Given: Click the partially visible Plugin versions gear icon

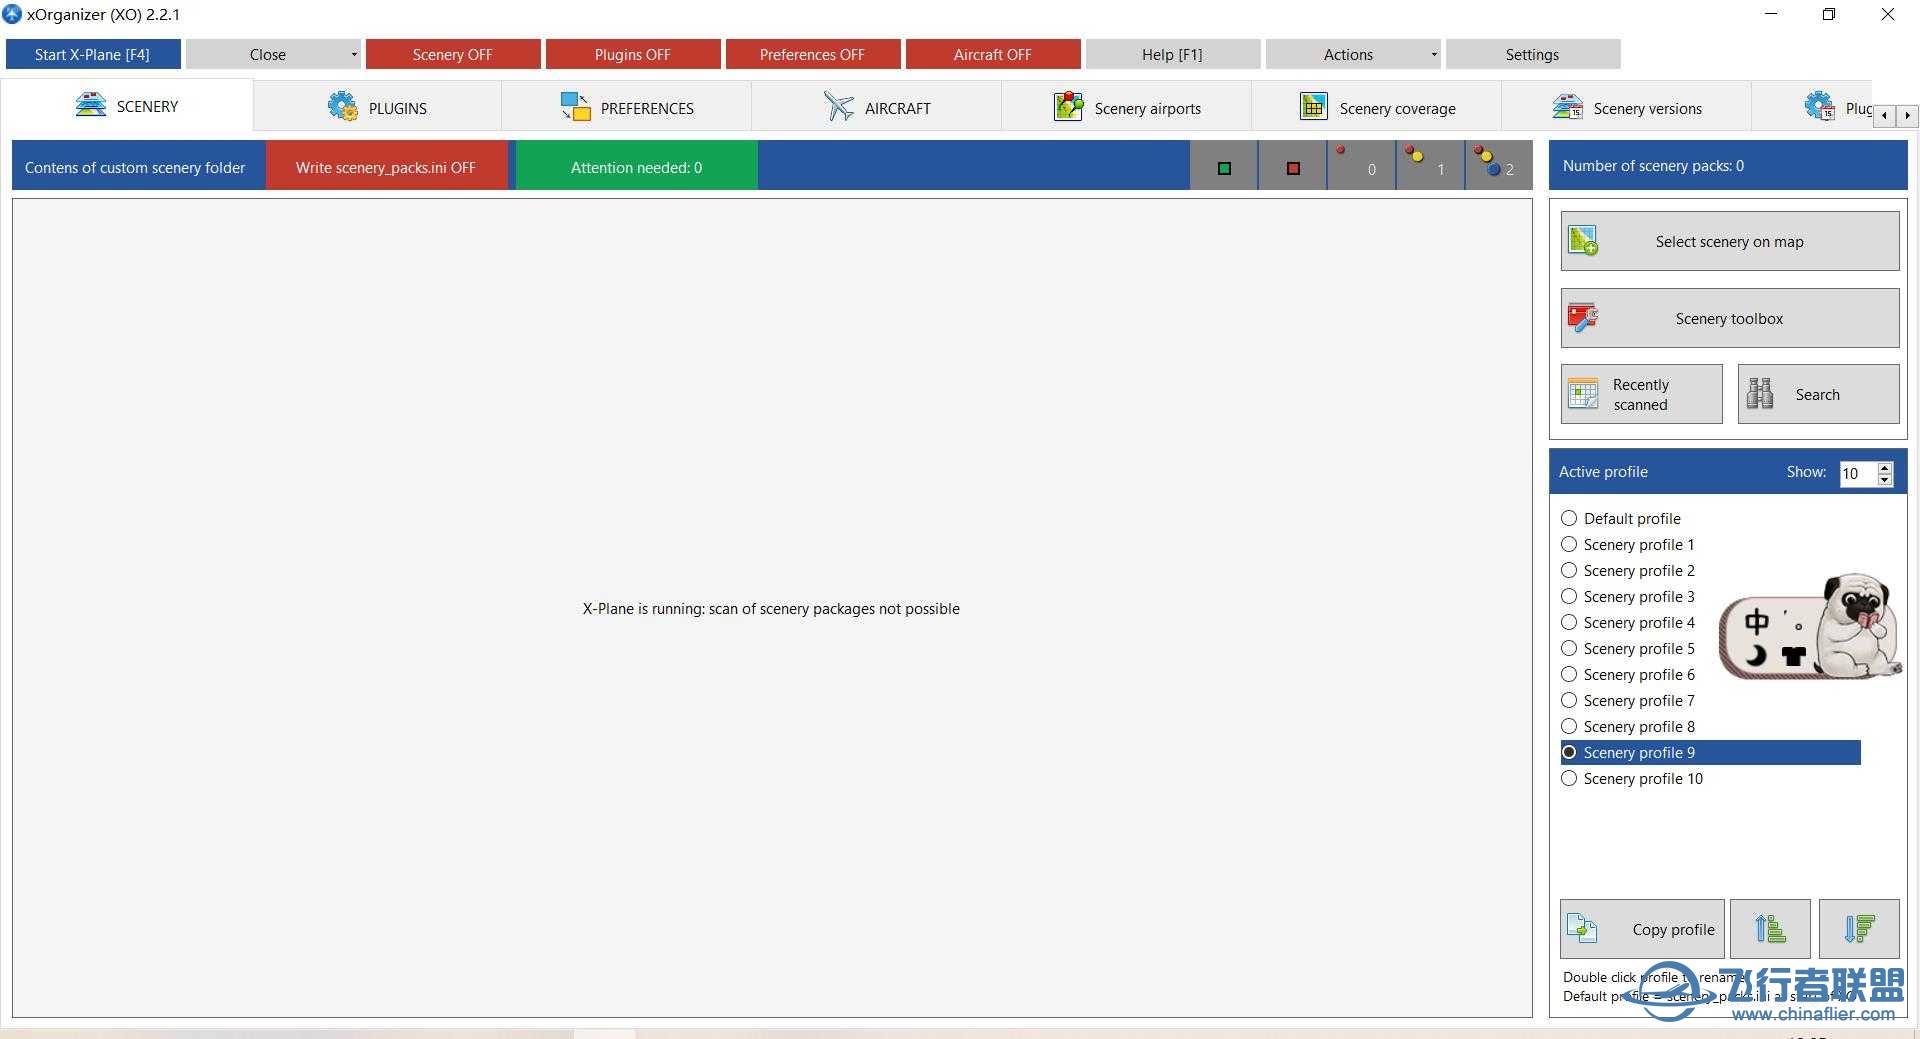Looking at the screenshot, I should 1819,105.
